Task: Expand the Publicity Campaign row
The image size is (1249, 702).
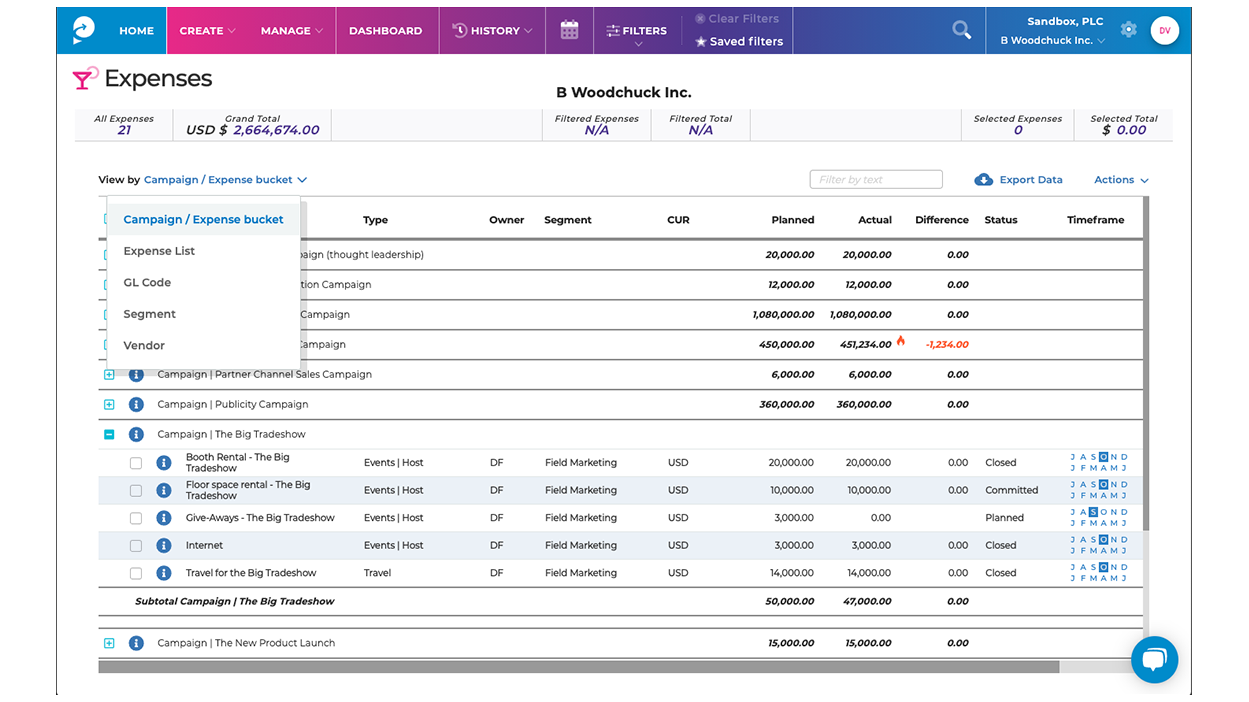Action: [108, 404]
